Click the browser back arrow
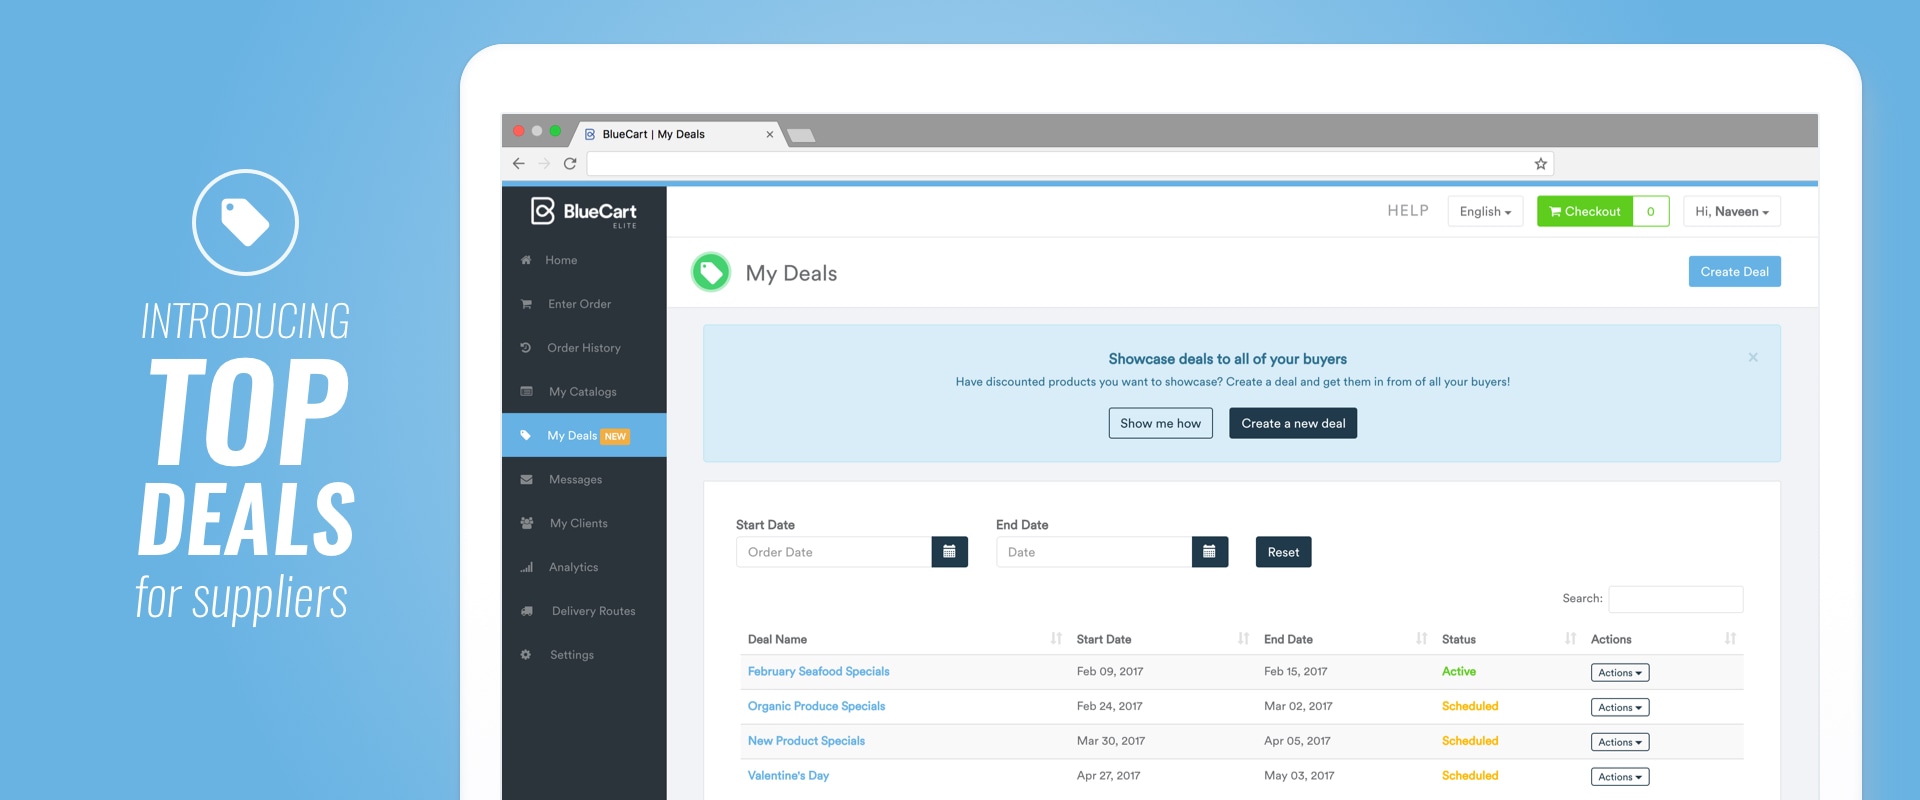1920x800 pixels. (518, 164)
